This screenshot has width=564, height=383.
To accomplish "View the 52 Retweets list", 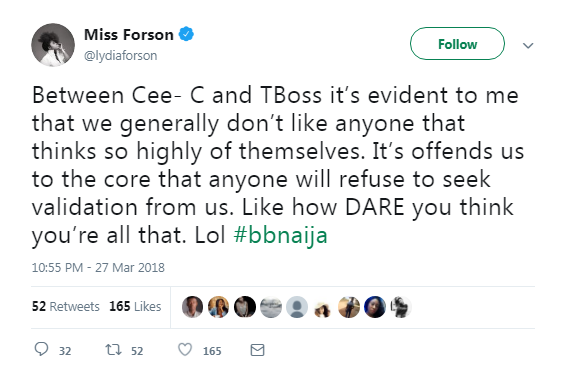I will click(65, 306).
